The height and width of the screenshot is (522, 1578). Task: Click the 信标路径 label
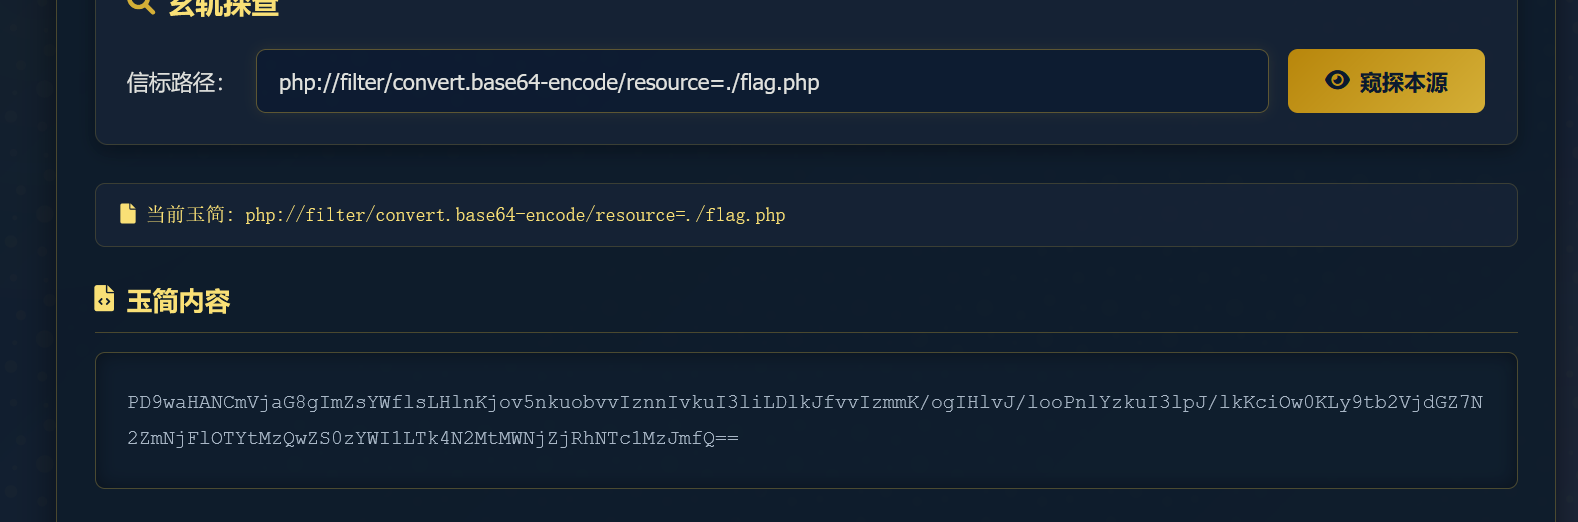175,83
